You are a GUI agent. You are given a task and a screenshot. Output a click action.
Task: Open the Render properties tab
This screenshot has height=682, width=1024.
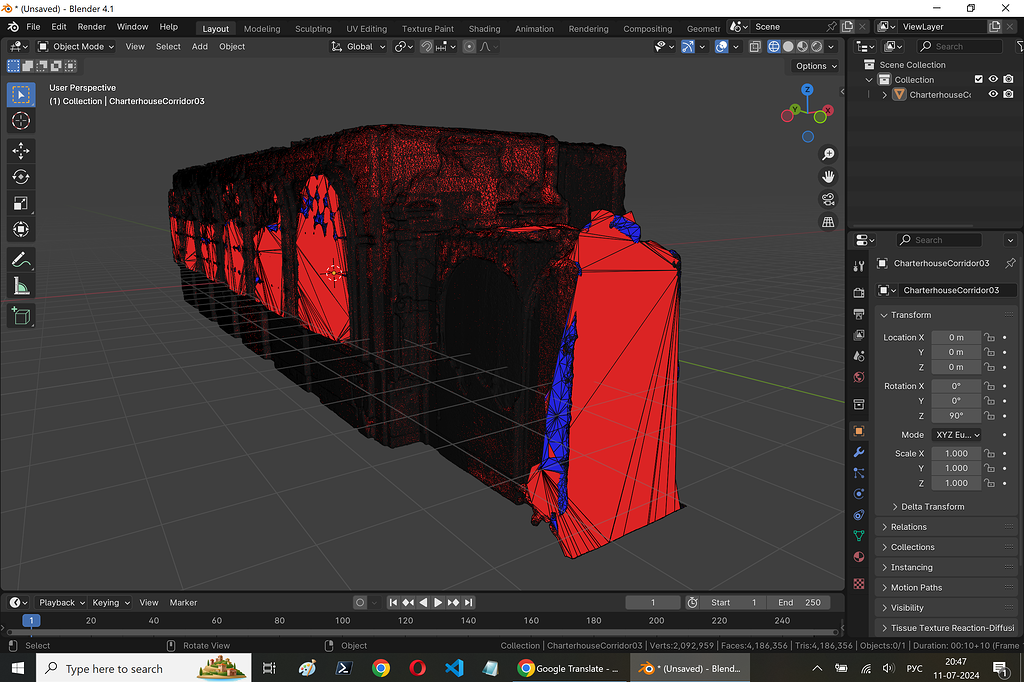click(858, 291)
